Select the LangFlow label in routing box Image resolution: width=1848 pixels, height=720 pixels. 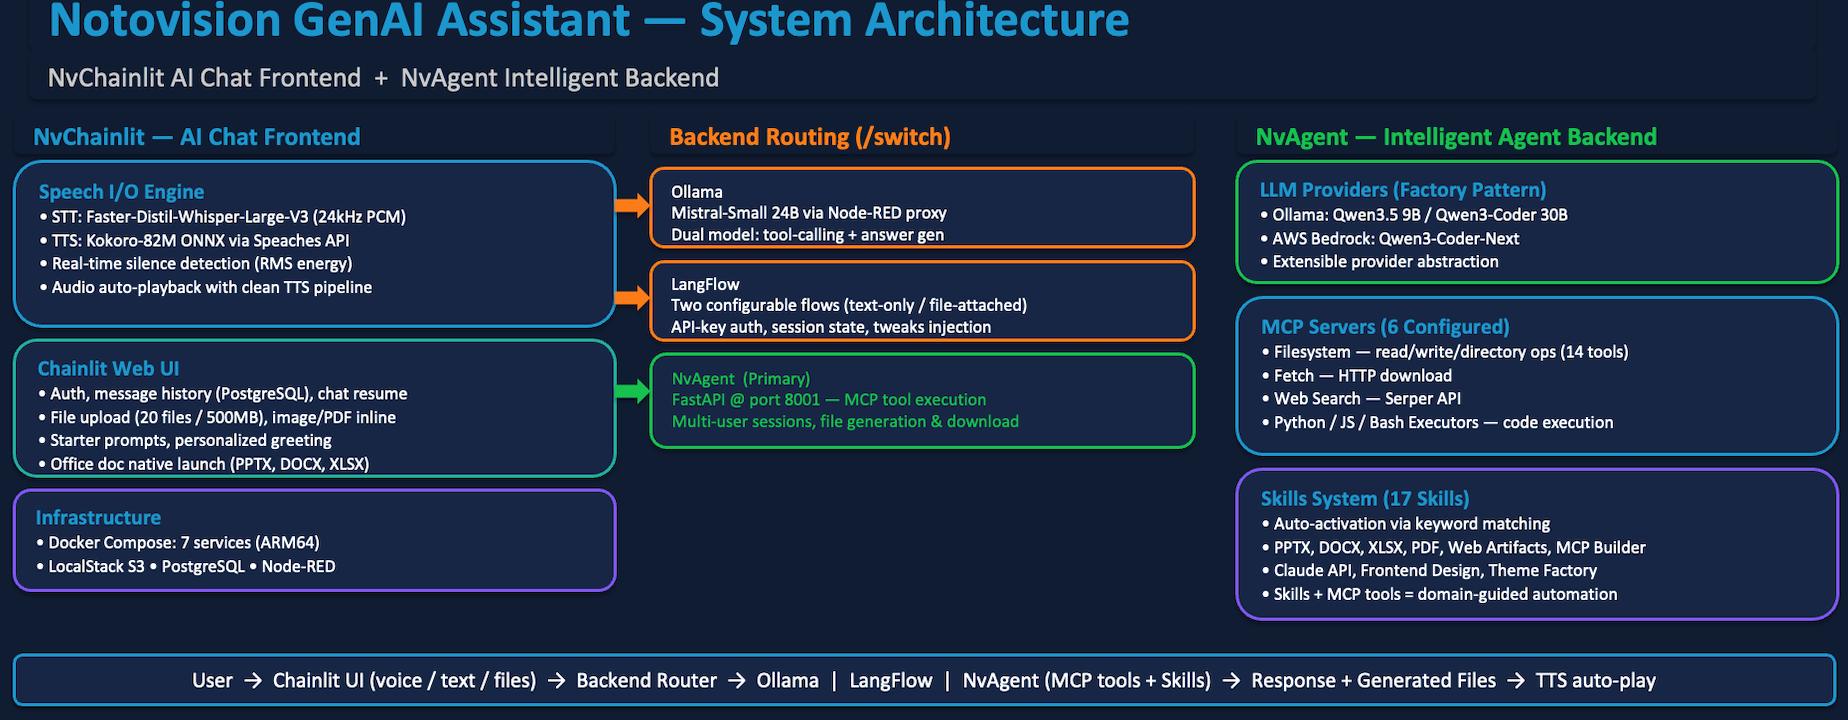coord(705,285)
